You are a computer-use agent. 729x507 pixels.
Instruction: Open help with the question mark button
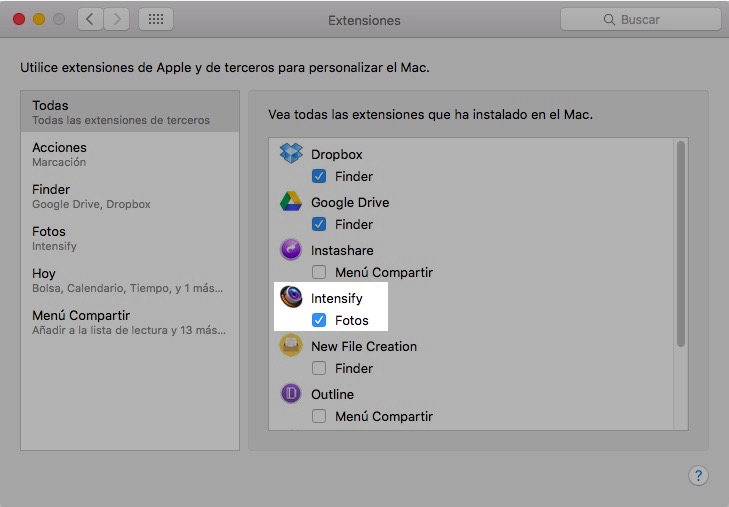point(698,475)
